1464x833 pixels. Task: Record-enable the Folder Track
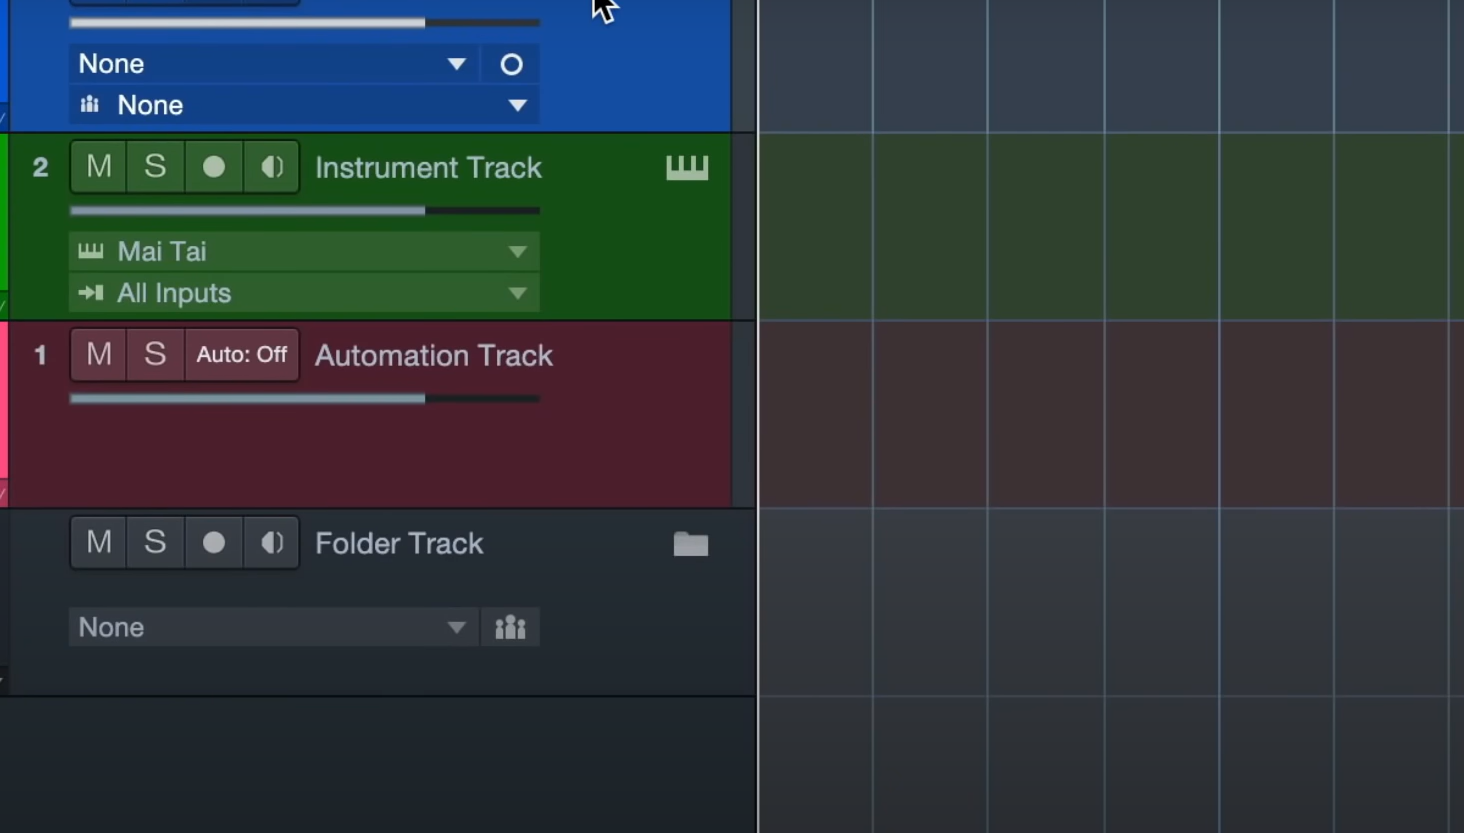tap(213, 543)
